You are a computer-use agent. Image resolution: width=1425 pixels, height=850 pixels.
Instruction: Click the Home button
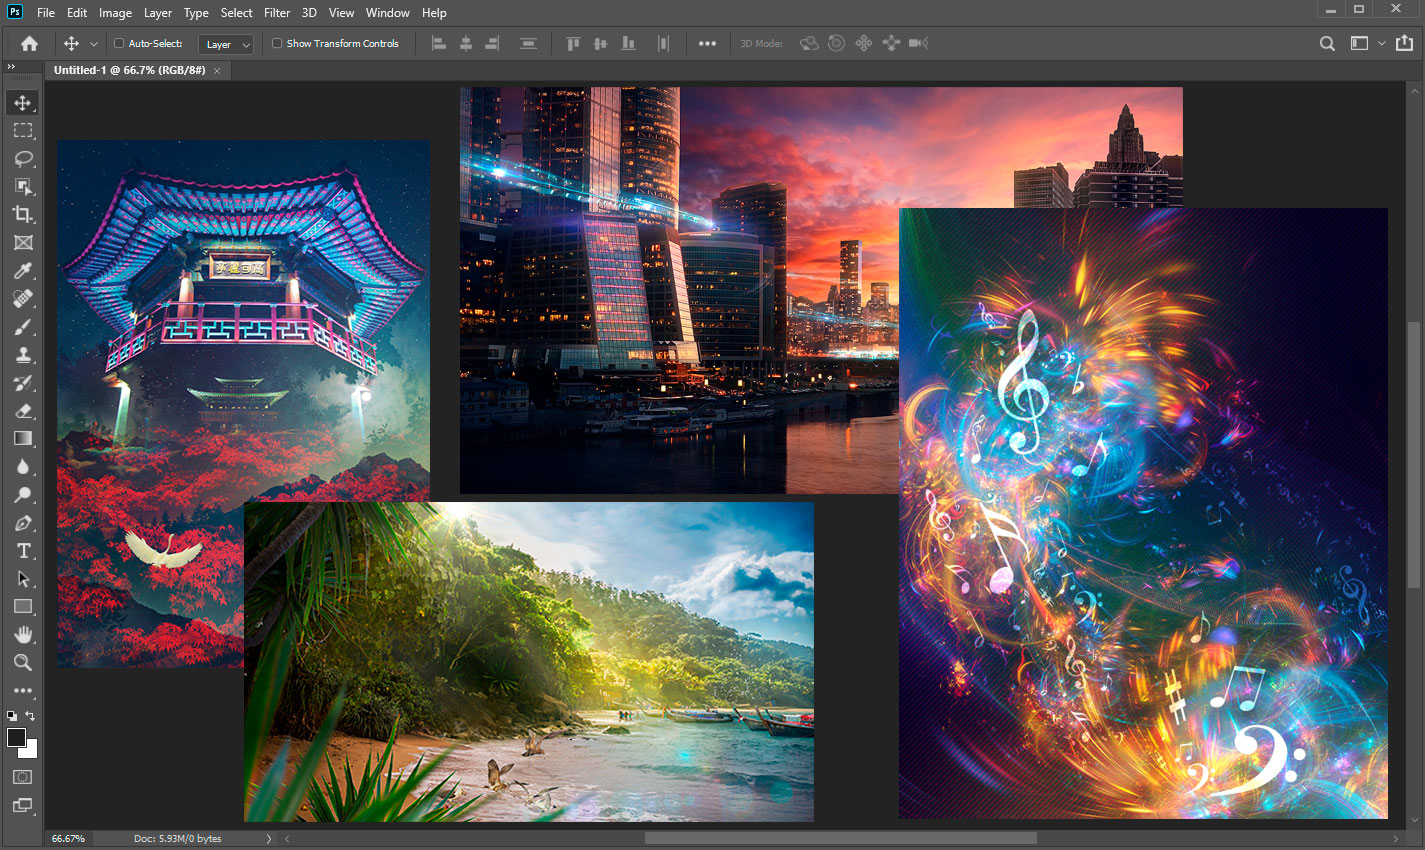click(x=29, y=43)
